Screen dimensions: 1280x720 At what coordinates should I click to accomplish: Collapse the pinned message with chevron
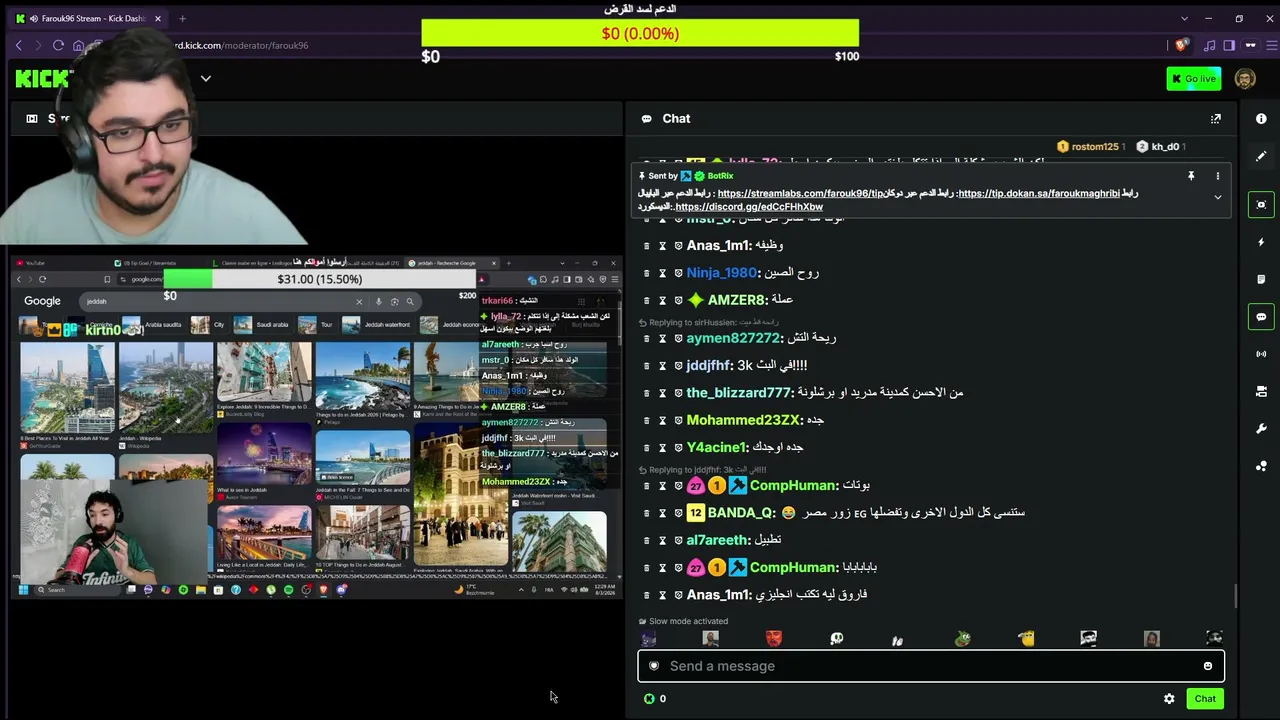tap(1218, 197)
